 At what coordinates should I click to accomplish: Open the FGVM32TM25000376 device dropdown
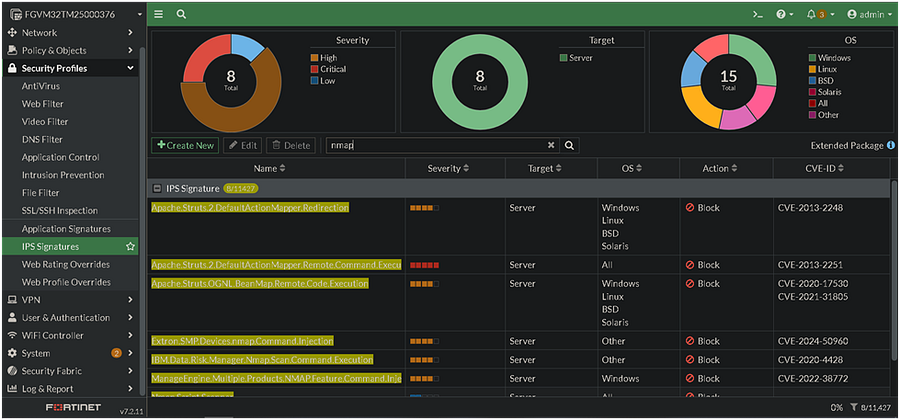(x=75, y=14)
